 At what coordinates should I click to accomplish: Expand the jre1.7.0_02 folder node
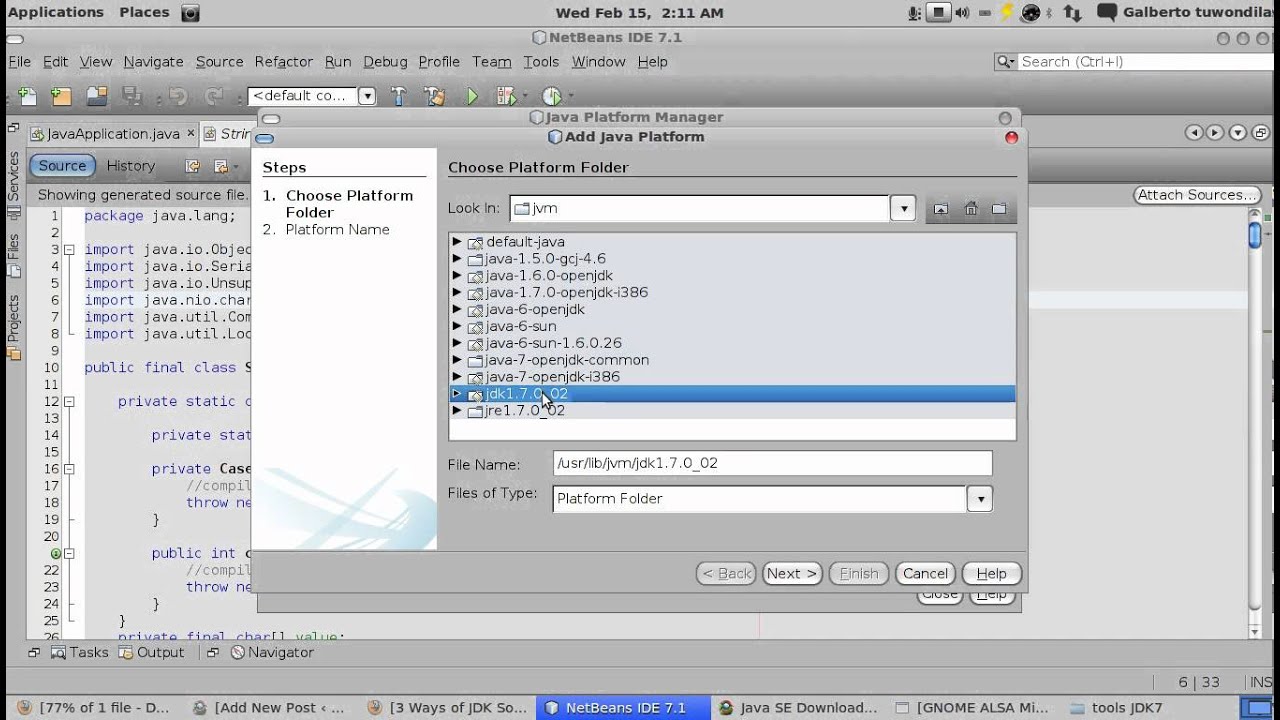457,411
